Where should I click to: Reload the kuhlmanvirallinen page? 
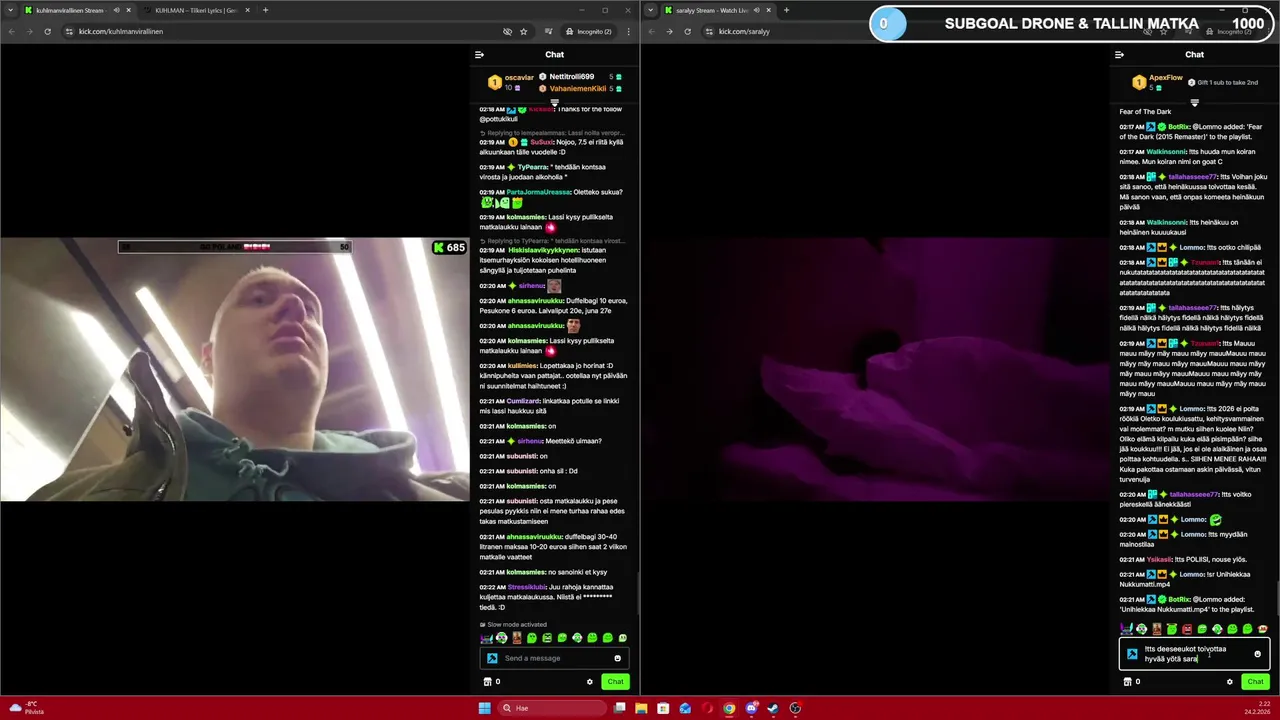coord(47,31)
